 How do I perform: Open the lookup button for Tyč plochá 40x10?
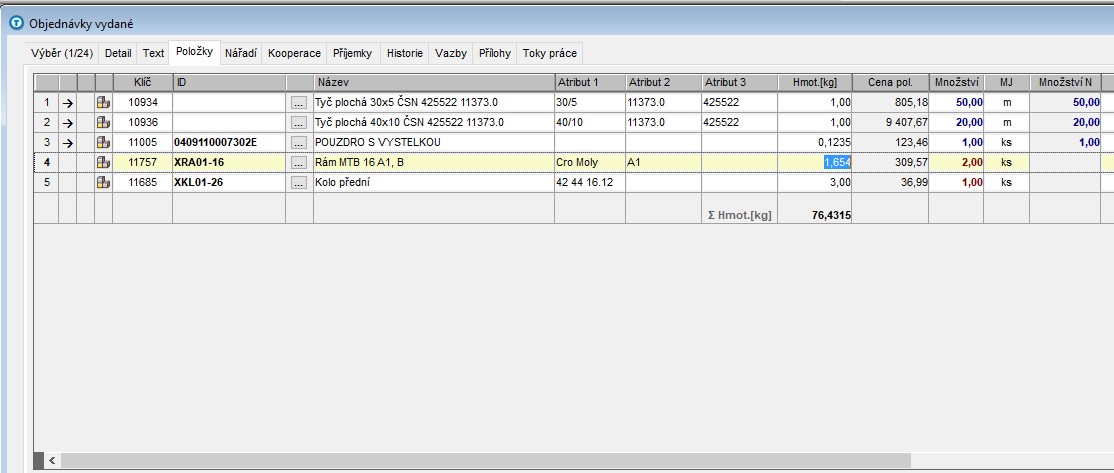point(299,123)
